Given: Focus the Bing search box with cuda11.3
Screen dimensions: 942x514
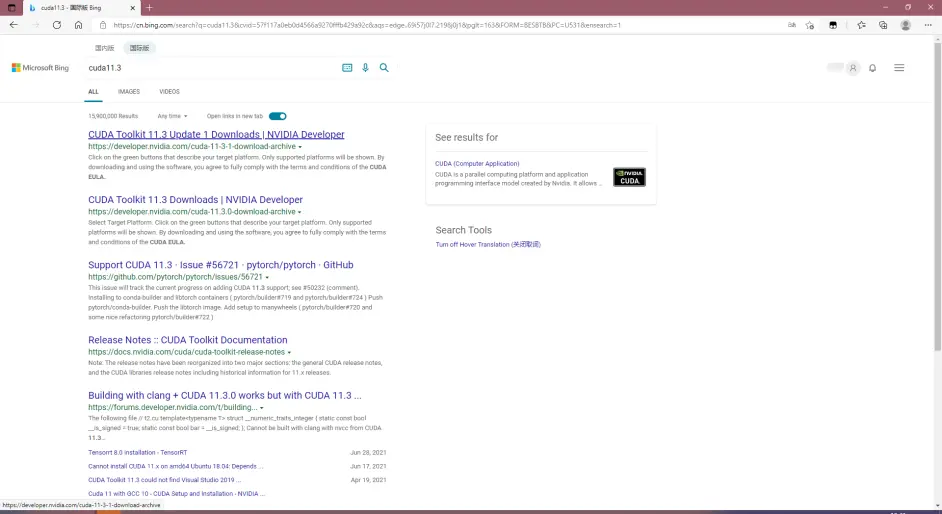Looking at the screenshot, I should 210,68.
